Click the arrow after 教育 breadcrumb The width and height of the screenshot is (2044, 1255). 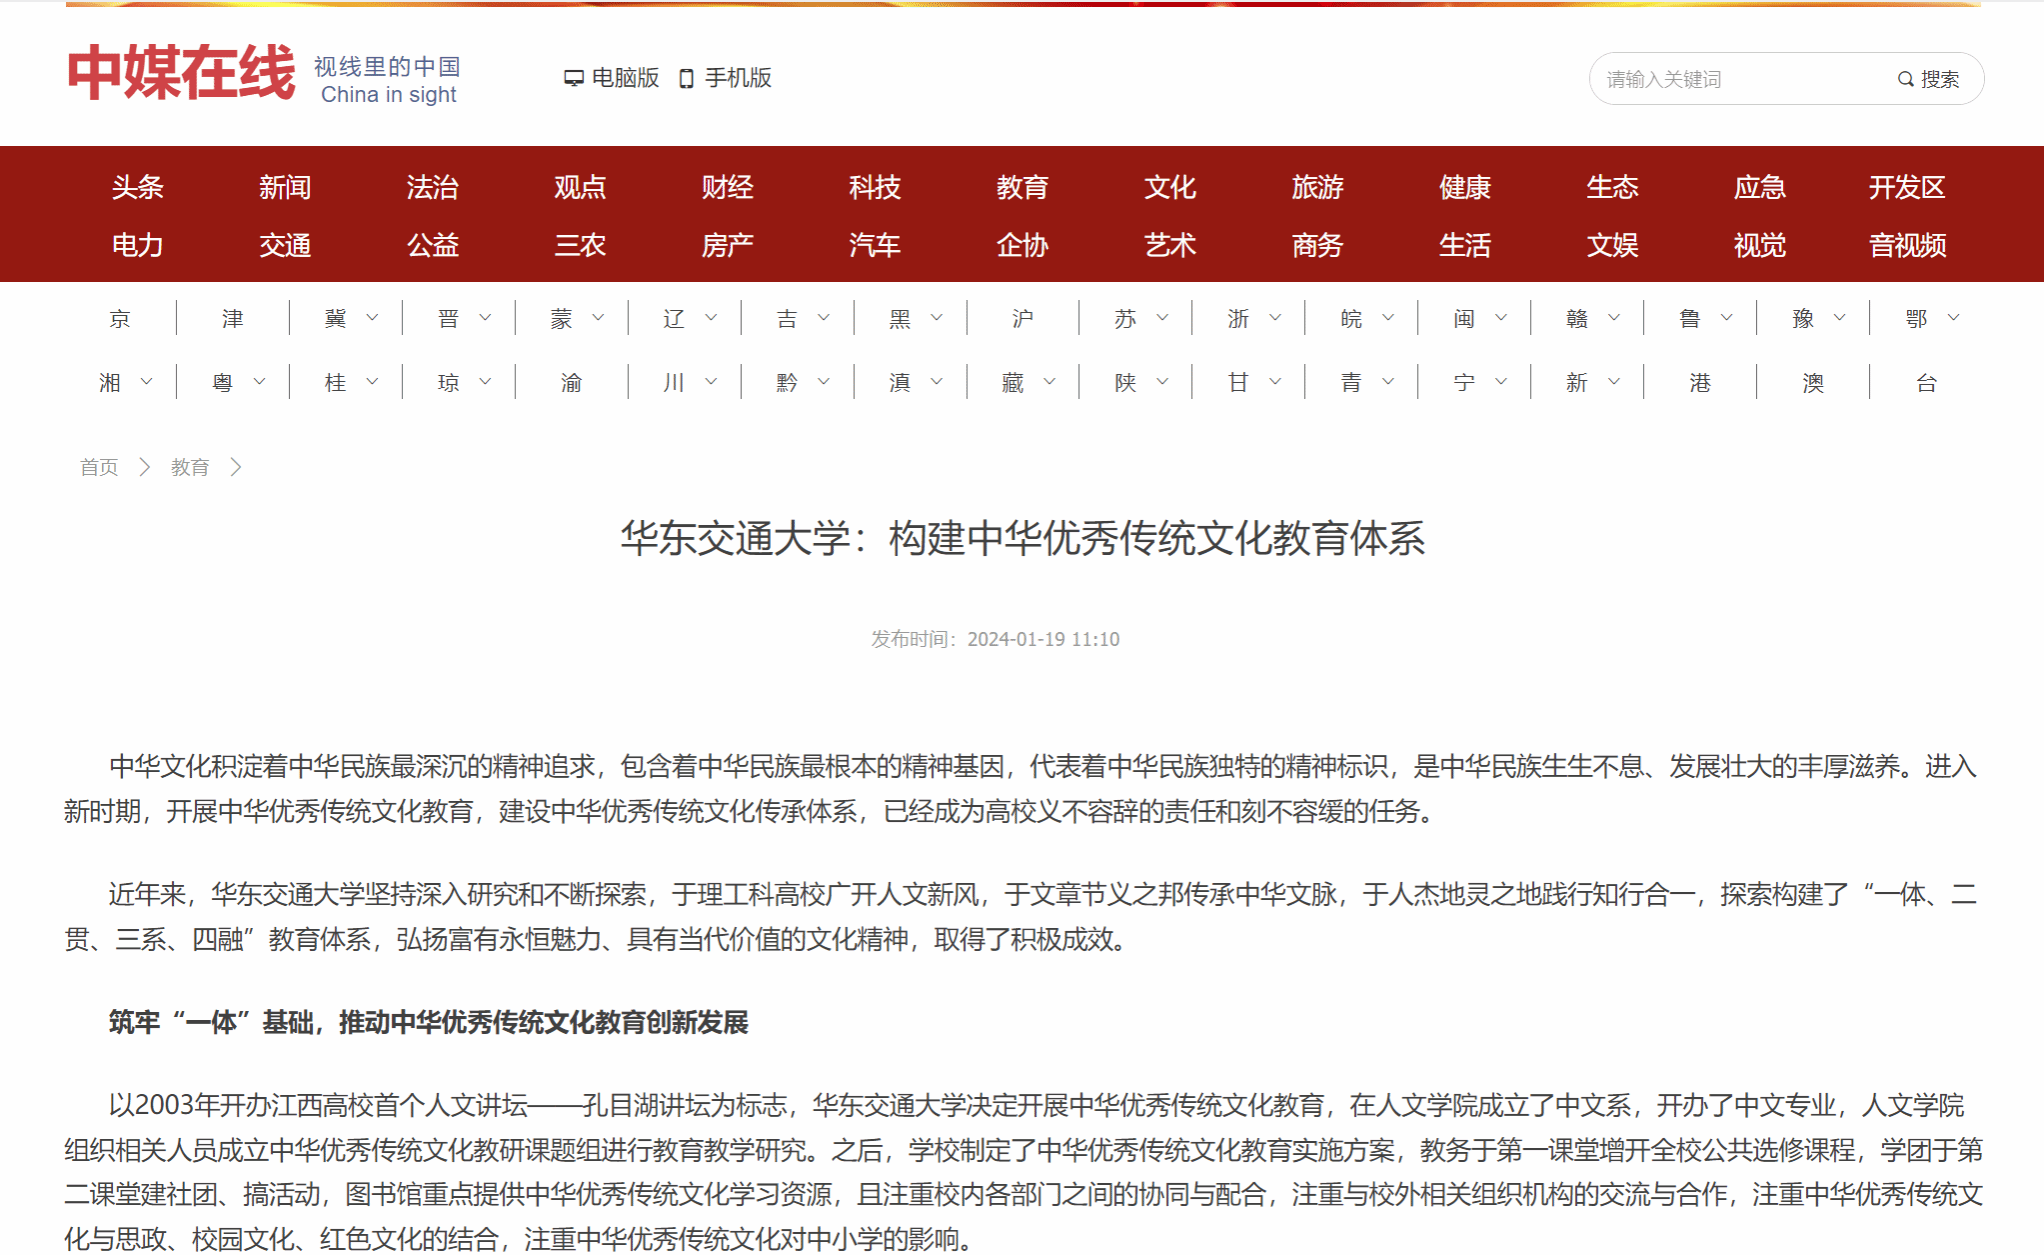click(236, 467)
